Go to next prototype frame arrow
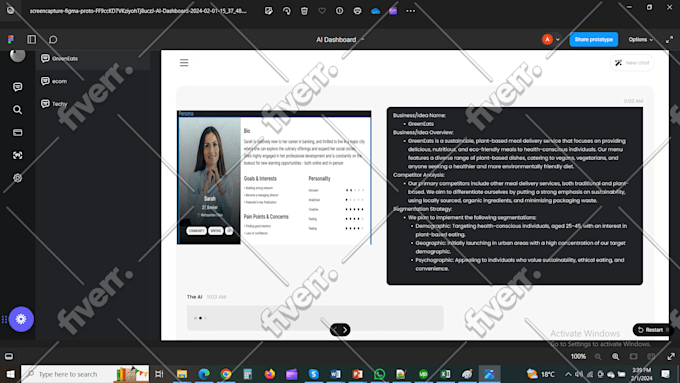This screenshot has width=680, height=383. pyautogui.click(x=345, y=330)
